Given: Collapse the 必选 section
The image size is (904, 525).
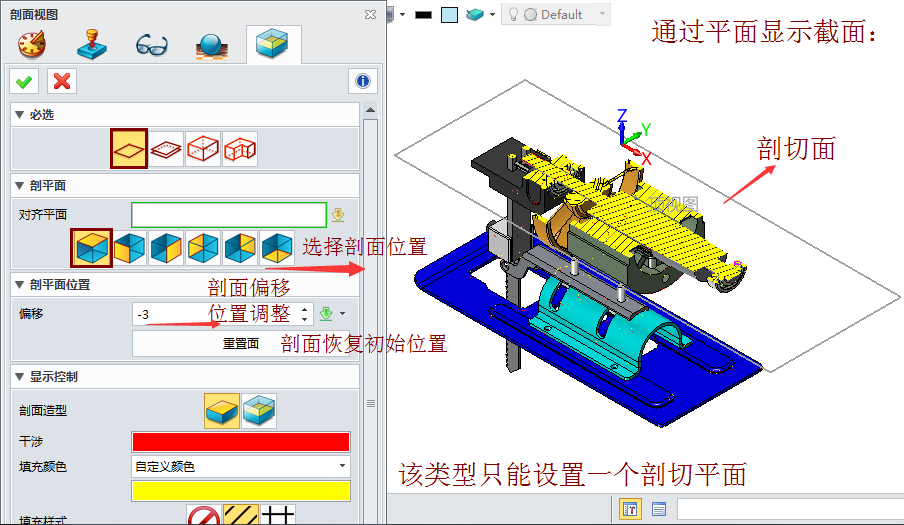Looking at the screenshot, I should point(19,115).
